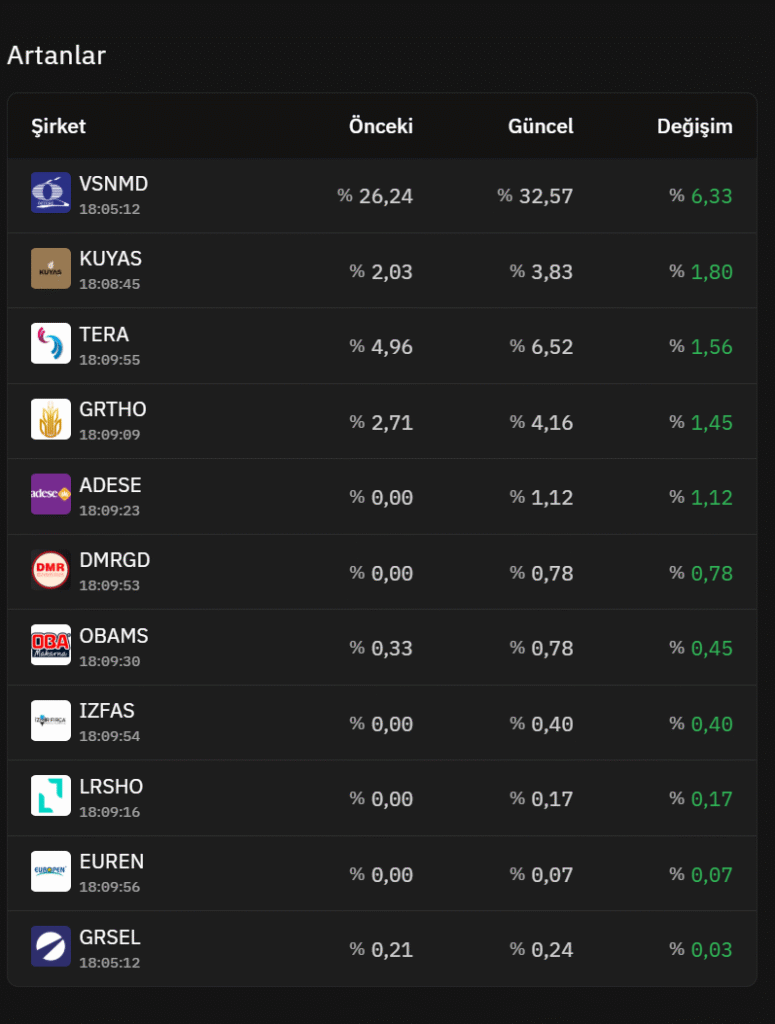The height and width of the screenshot is (1024, 775).
Task: Open the purple ADESE logo icon
Action: click(51, 494)
